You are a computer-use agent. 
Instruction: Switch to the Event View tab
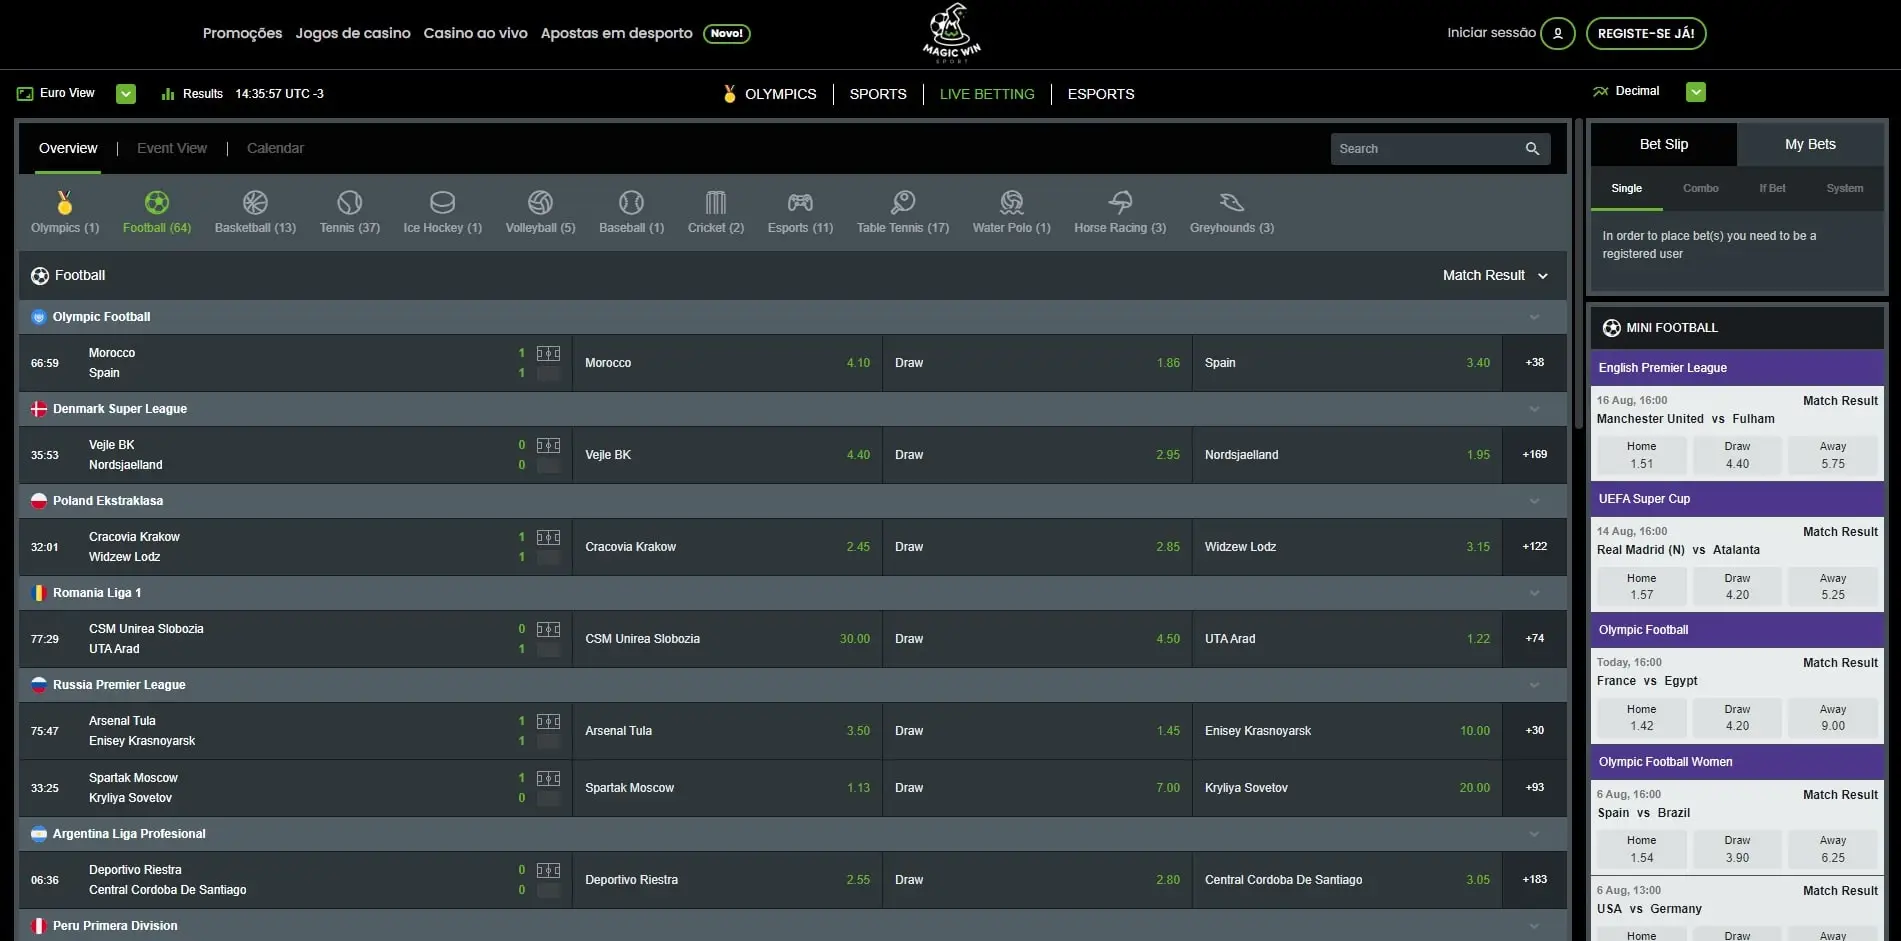pos(171,147)
